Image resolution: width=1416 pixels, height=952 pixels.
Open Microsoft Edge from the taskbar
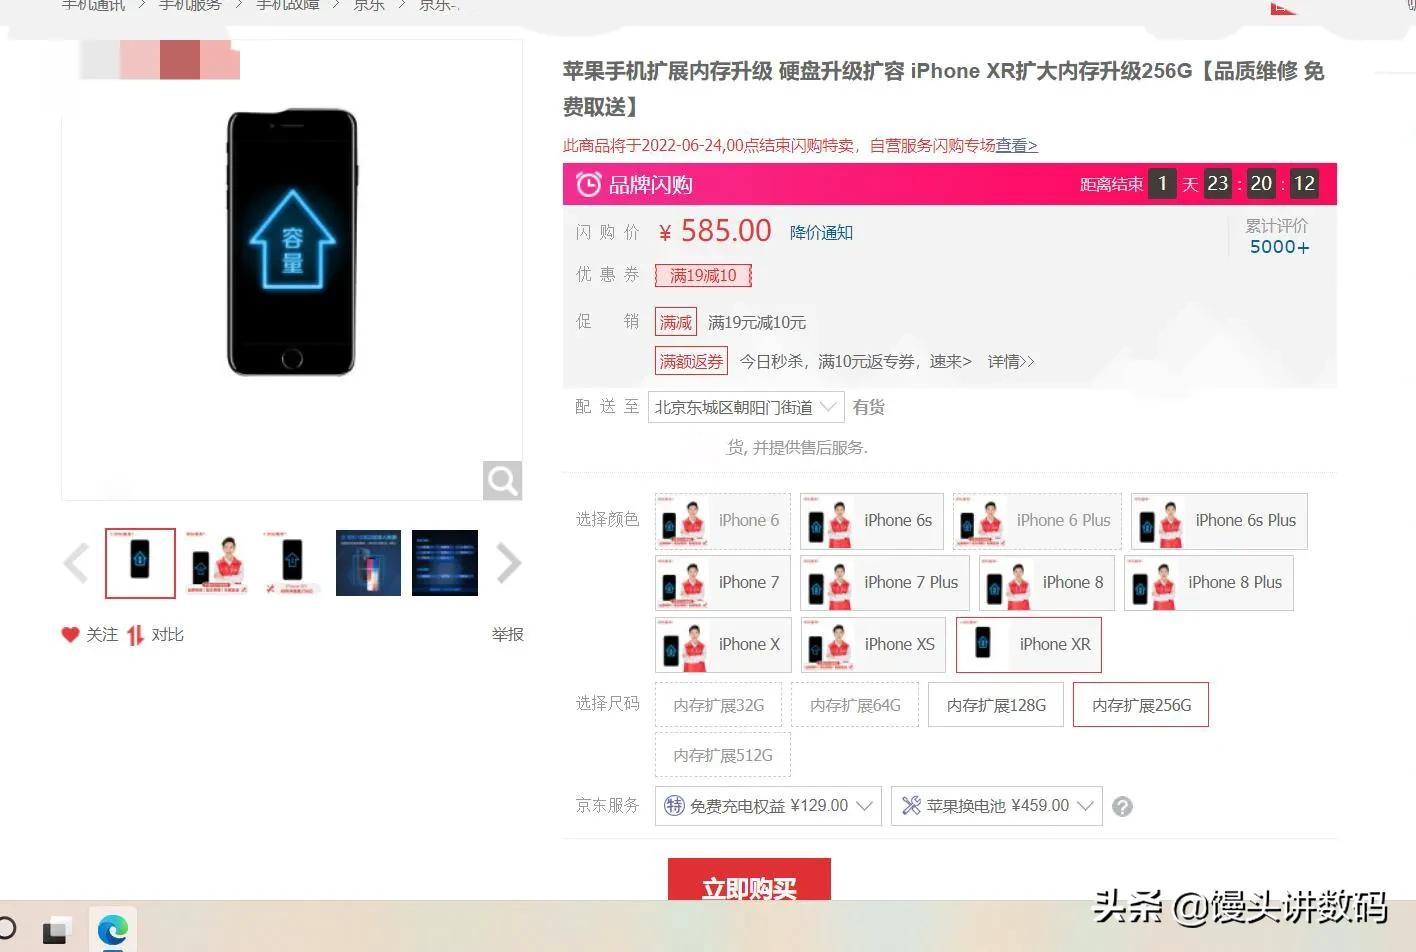113,931
